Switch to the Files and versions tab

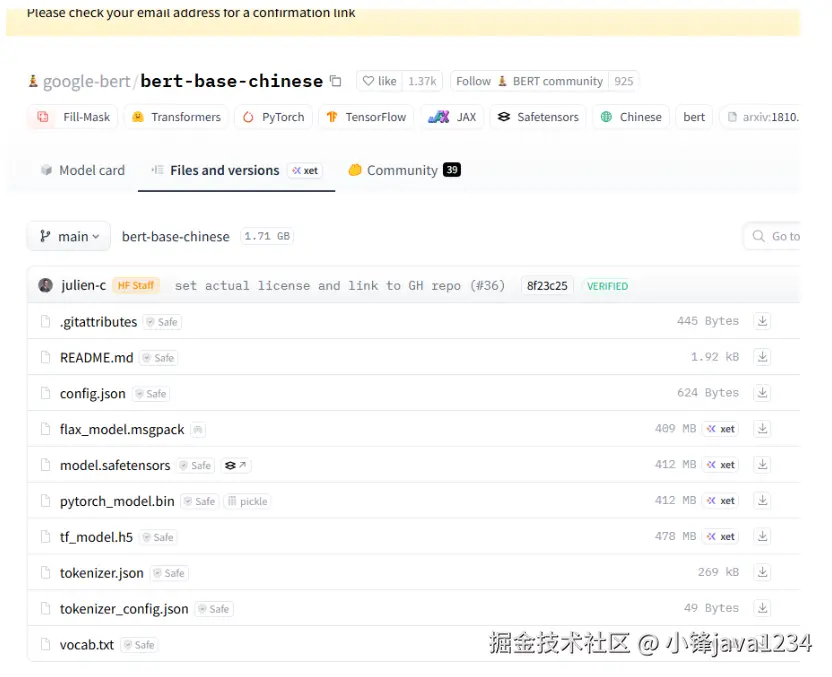pyautogui.click(x=236, y=170)
